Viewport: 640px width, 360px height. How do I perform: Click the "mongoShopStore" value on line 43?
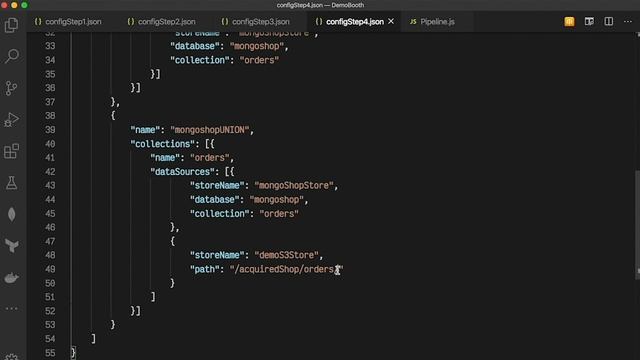point(294,186)
